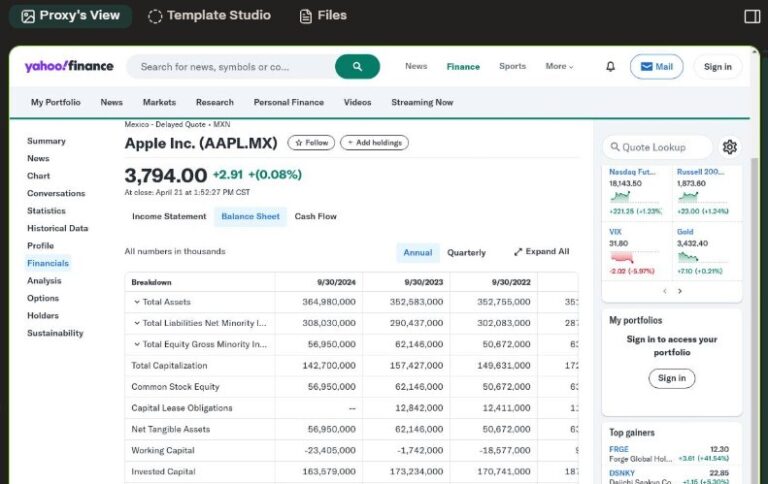Click Sign in in the header
Image resolution: width=768 pixels, height=484 pixels.
[718, 67]
